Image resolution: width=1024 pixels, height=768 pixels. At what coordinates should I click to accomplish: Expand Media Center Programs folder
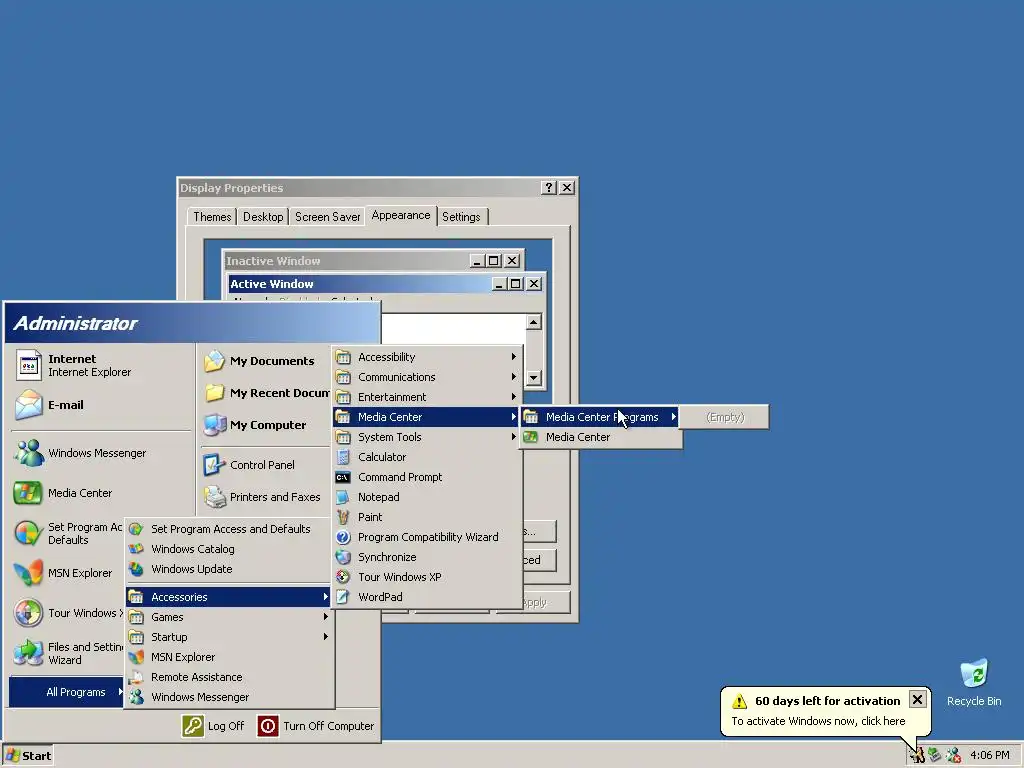pyautogui.click(x=601, y=417)
